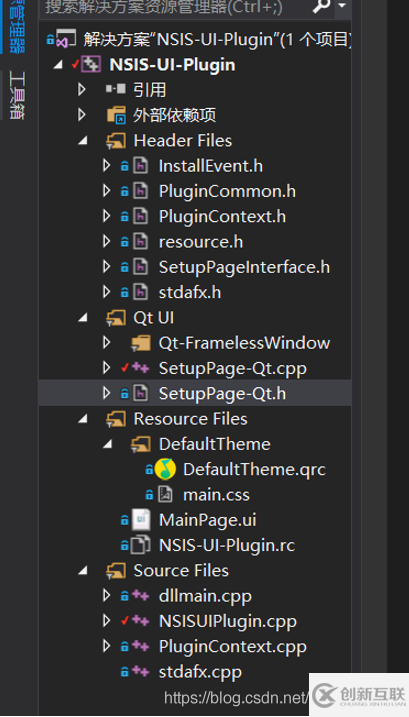Collapse the NSIS-UI-Plugin project node
This screenshot has width=409, height=717.
point(58,65)
